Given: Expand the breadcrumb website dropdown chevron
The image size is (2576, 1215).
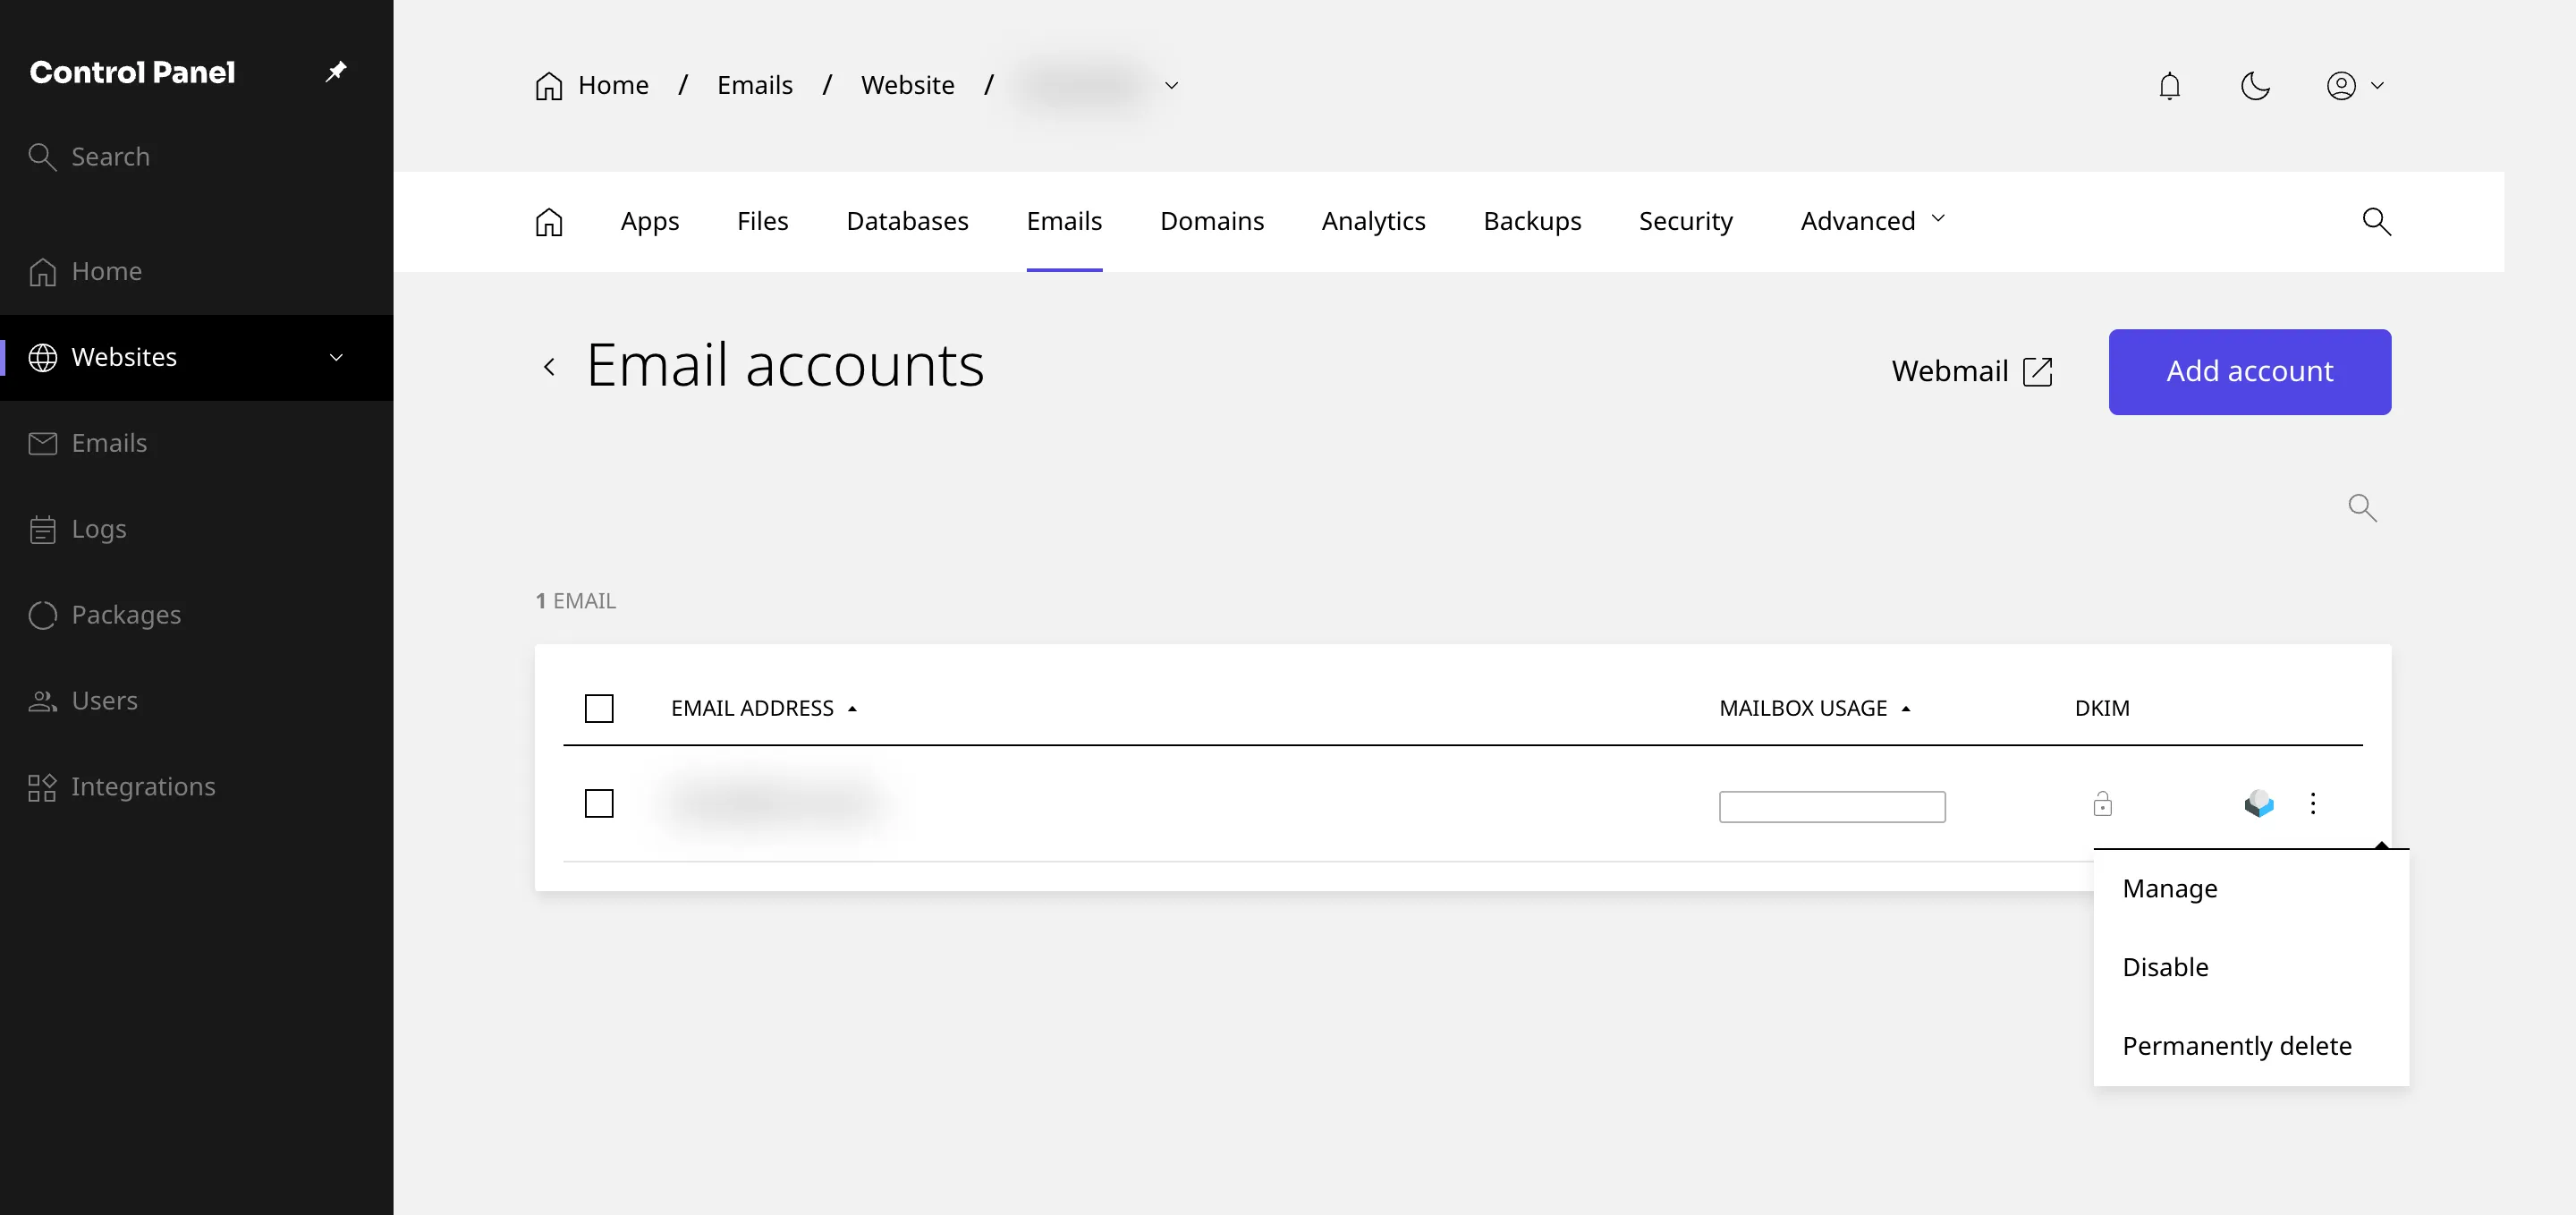Looking at the screenshot, I should point(1171,86).
